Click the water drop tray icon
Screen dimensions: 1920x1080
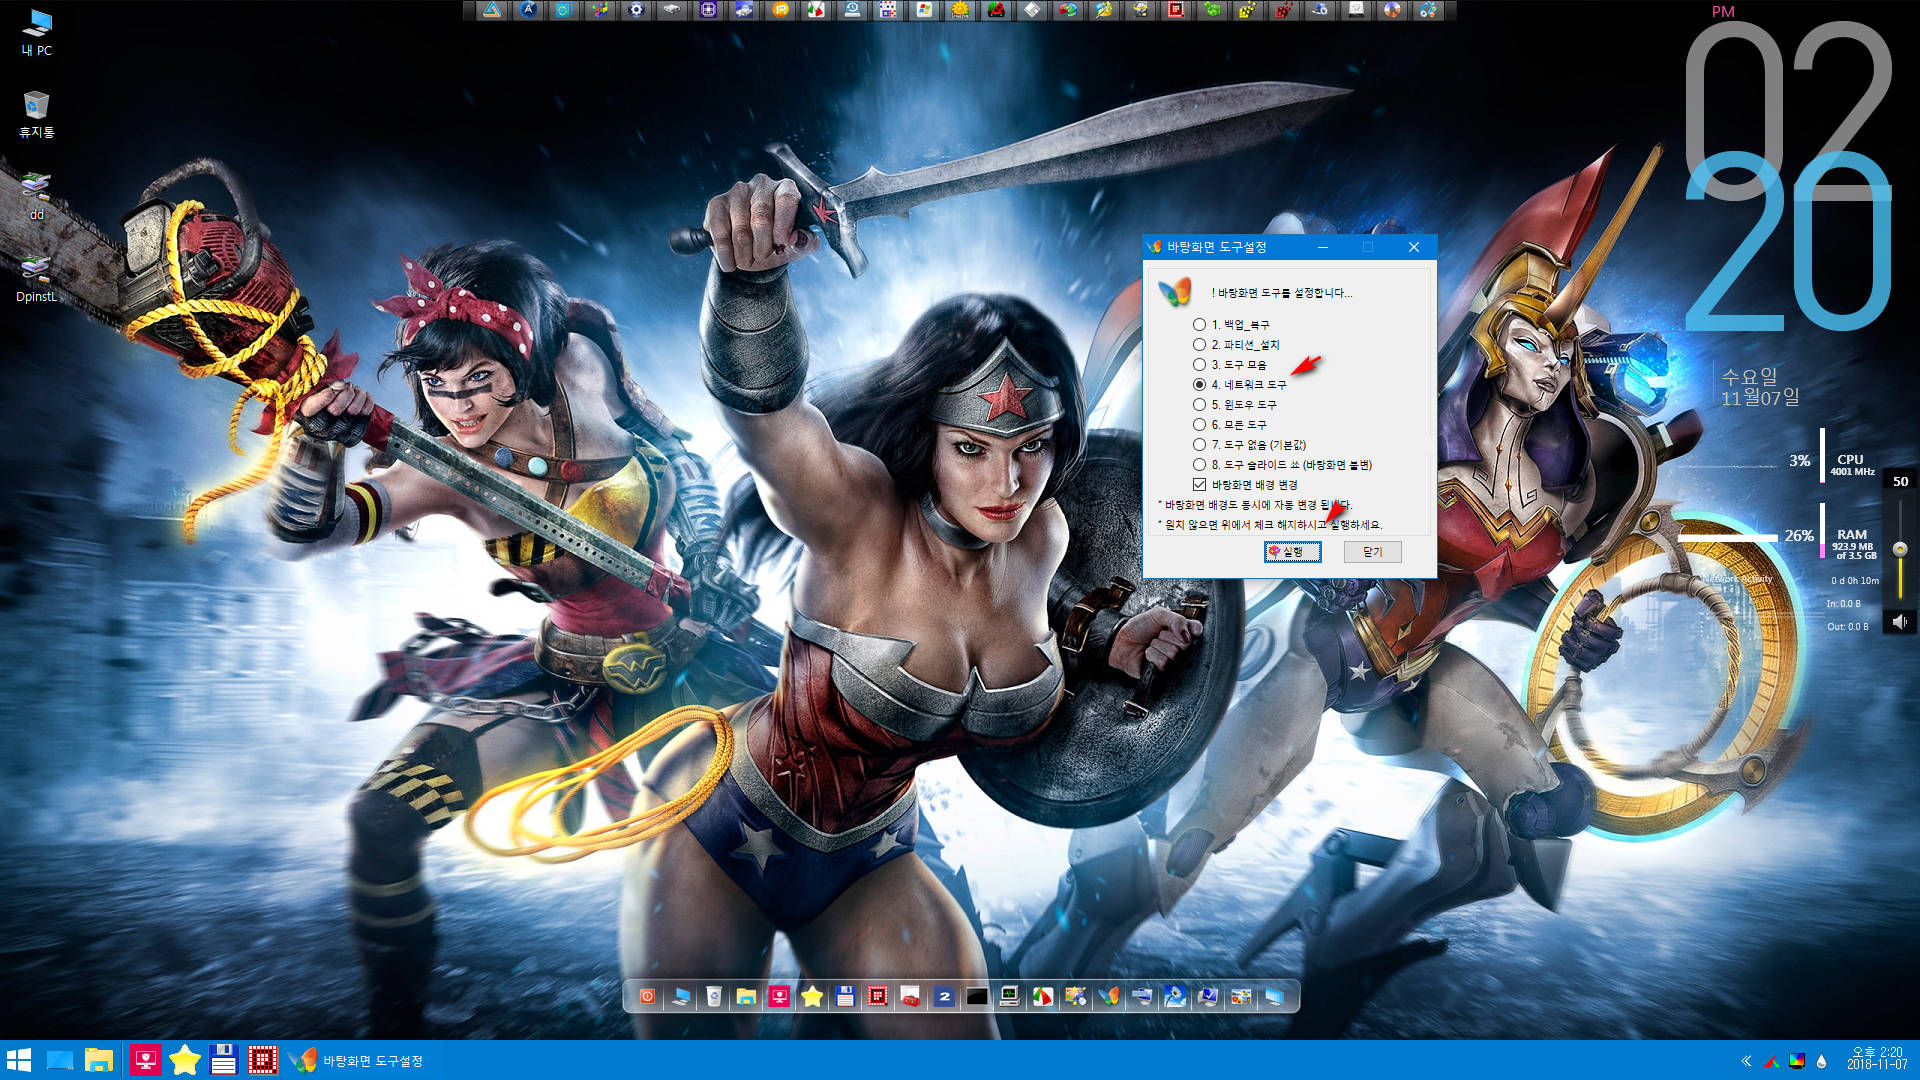(1821, 1061)
